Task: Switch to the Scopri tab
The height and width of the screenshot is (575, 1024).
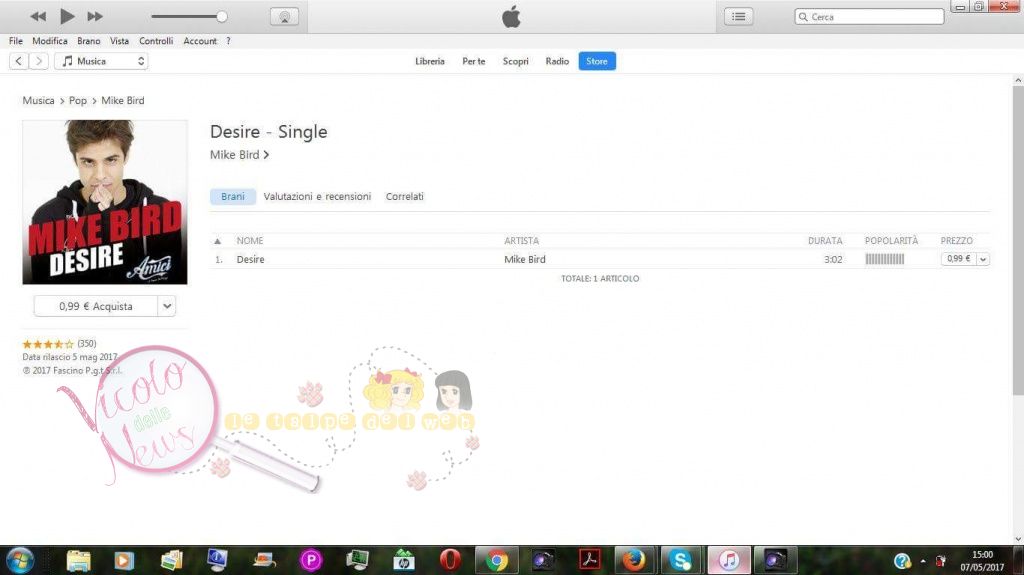Action: [515, 61]
